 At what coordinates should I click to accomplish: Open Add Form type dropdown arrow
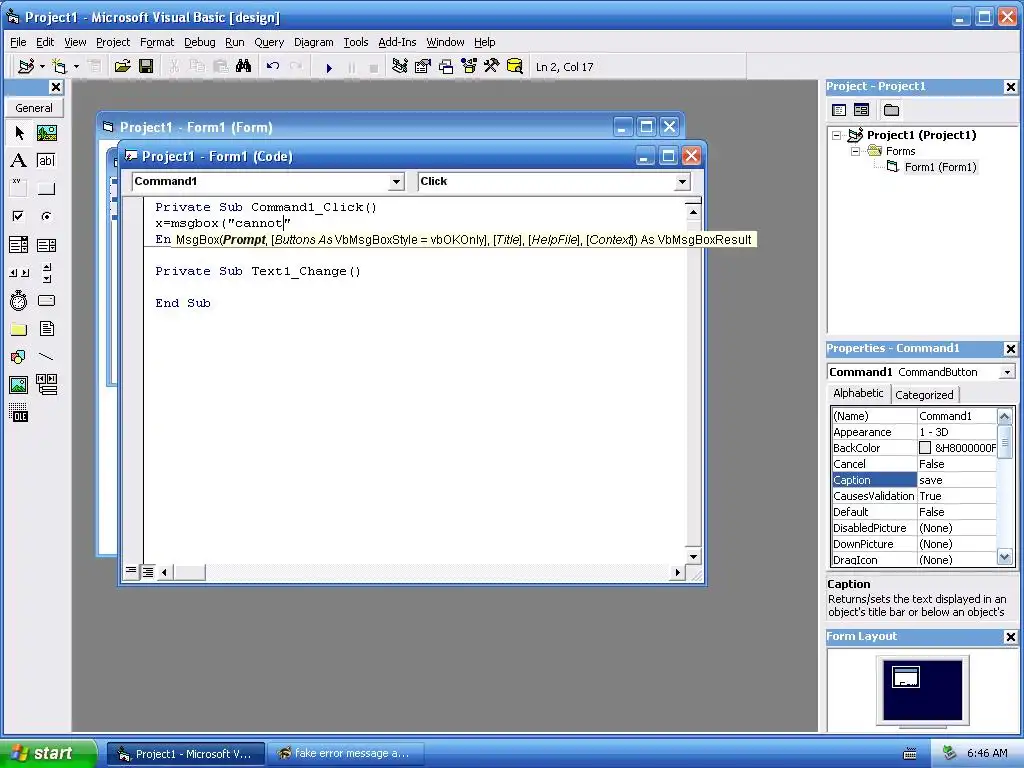[76, 66]
